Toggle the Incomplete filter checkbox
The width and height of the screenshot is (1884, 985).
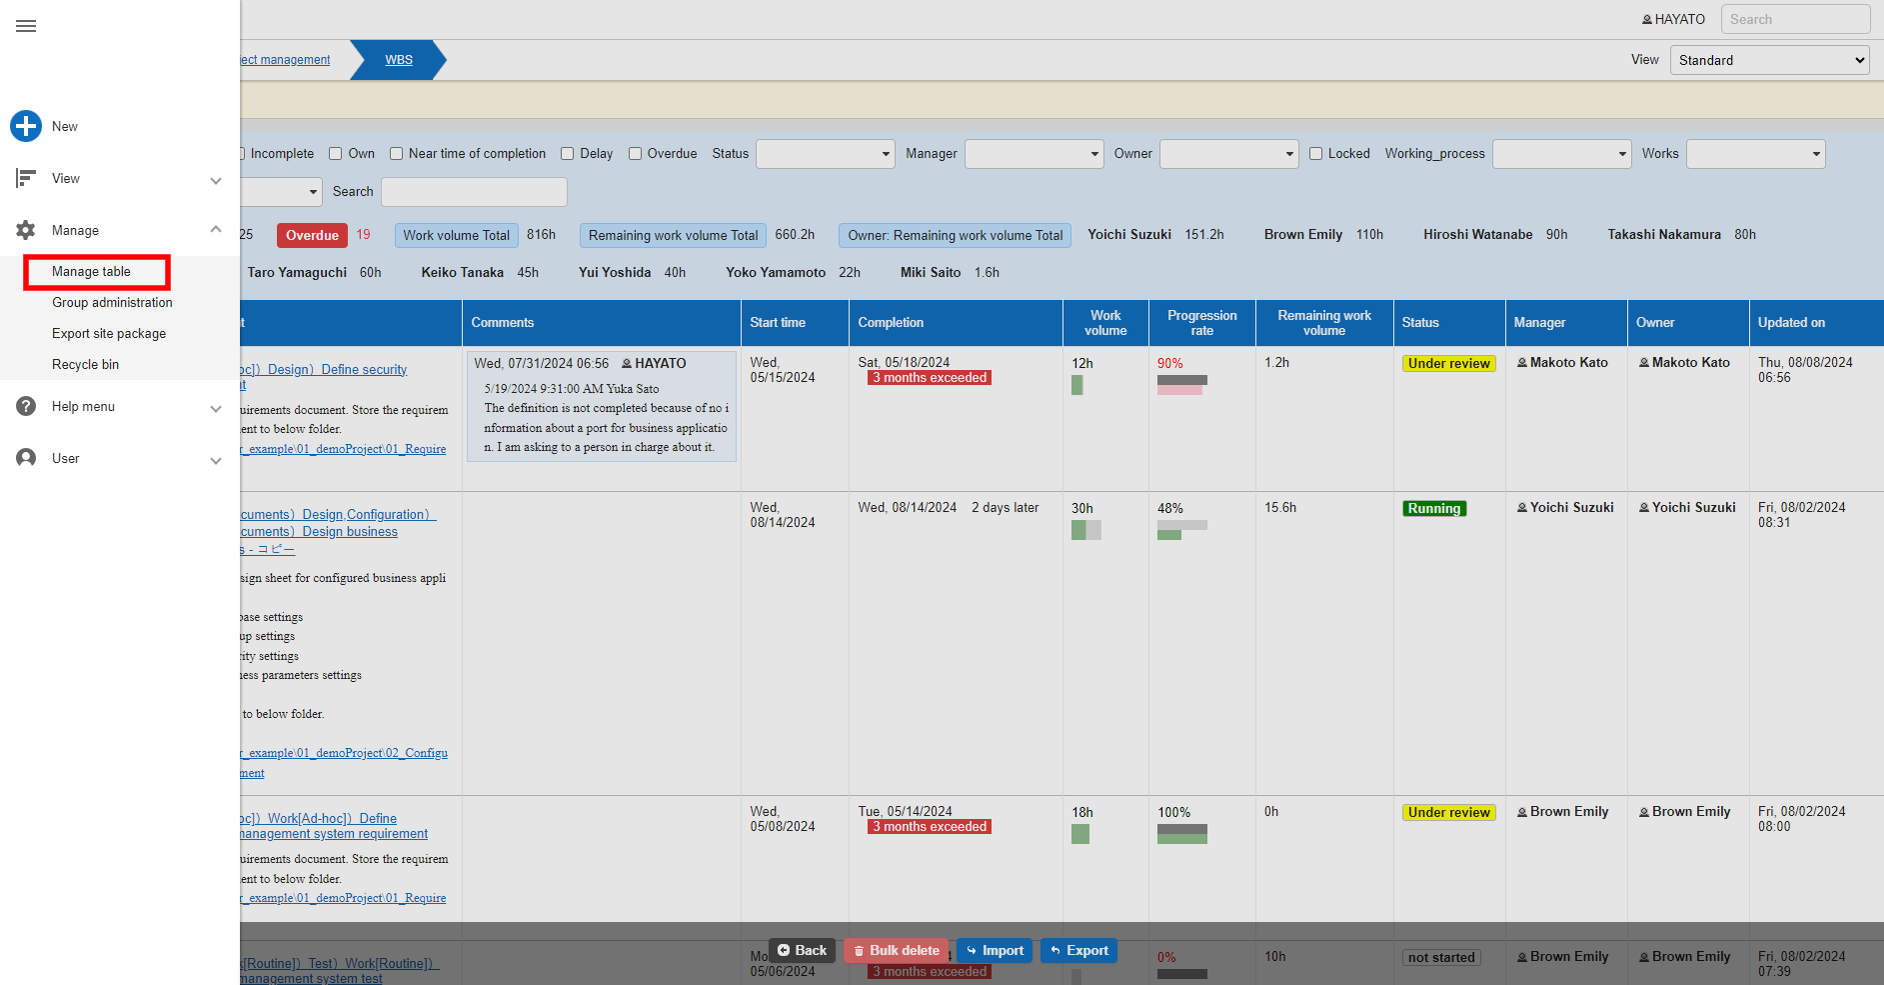point(240,153)
